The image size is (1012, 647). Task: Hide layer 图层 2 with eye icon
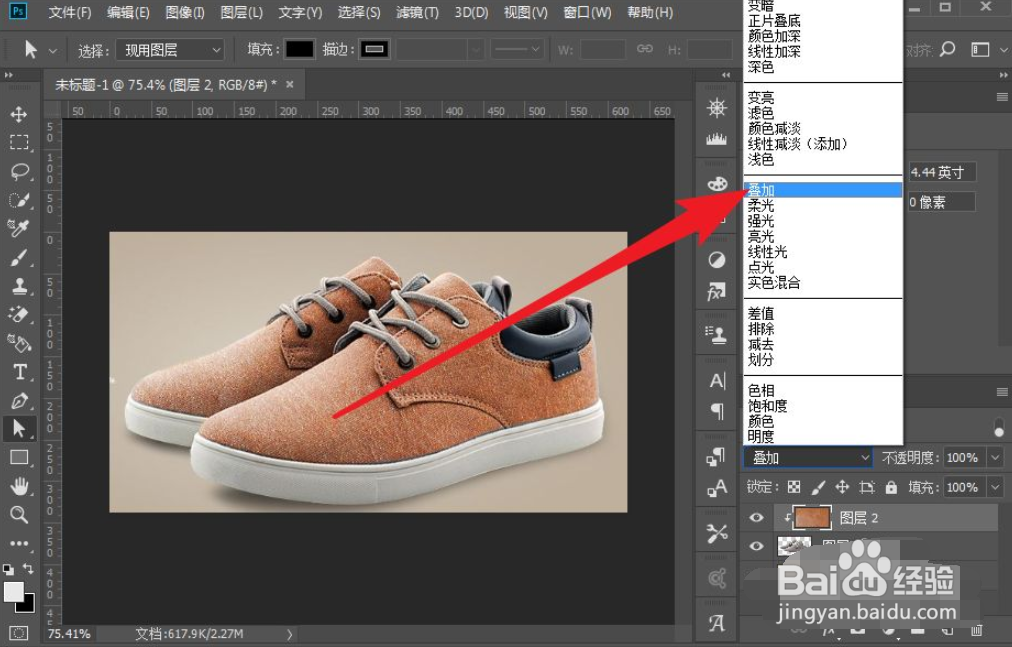point(756,517)
